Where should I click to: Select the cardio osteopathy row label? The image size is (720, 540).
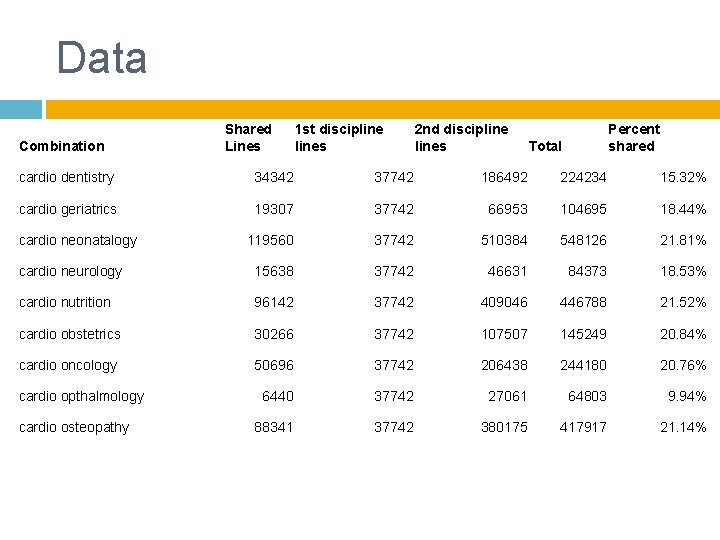(x=74, y=428)
